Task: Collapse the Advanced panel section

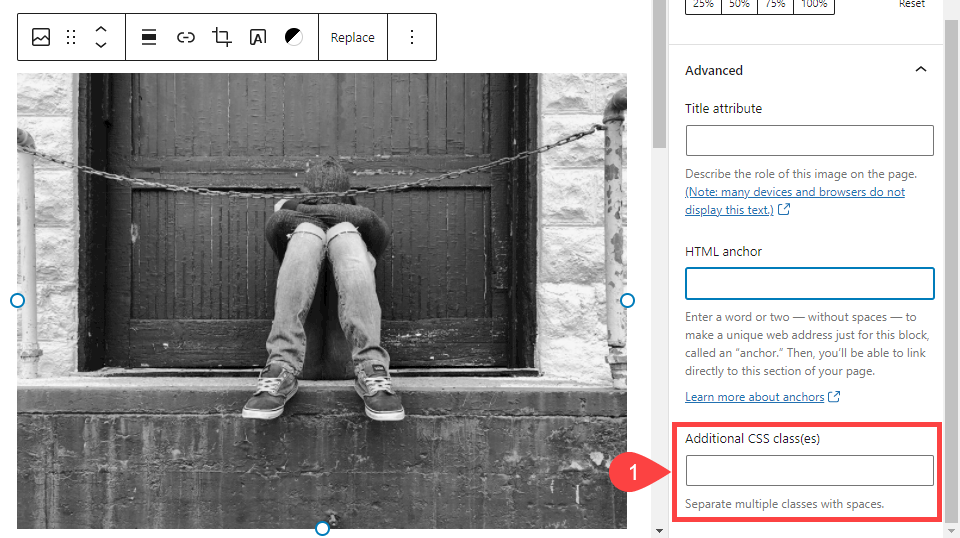Action: pyautogui.click(x=920, y=70)
